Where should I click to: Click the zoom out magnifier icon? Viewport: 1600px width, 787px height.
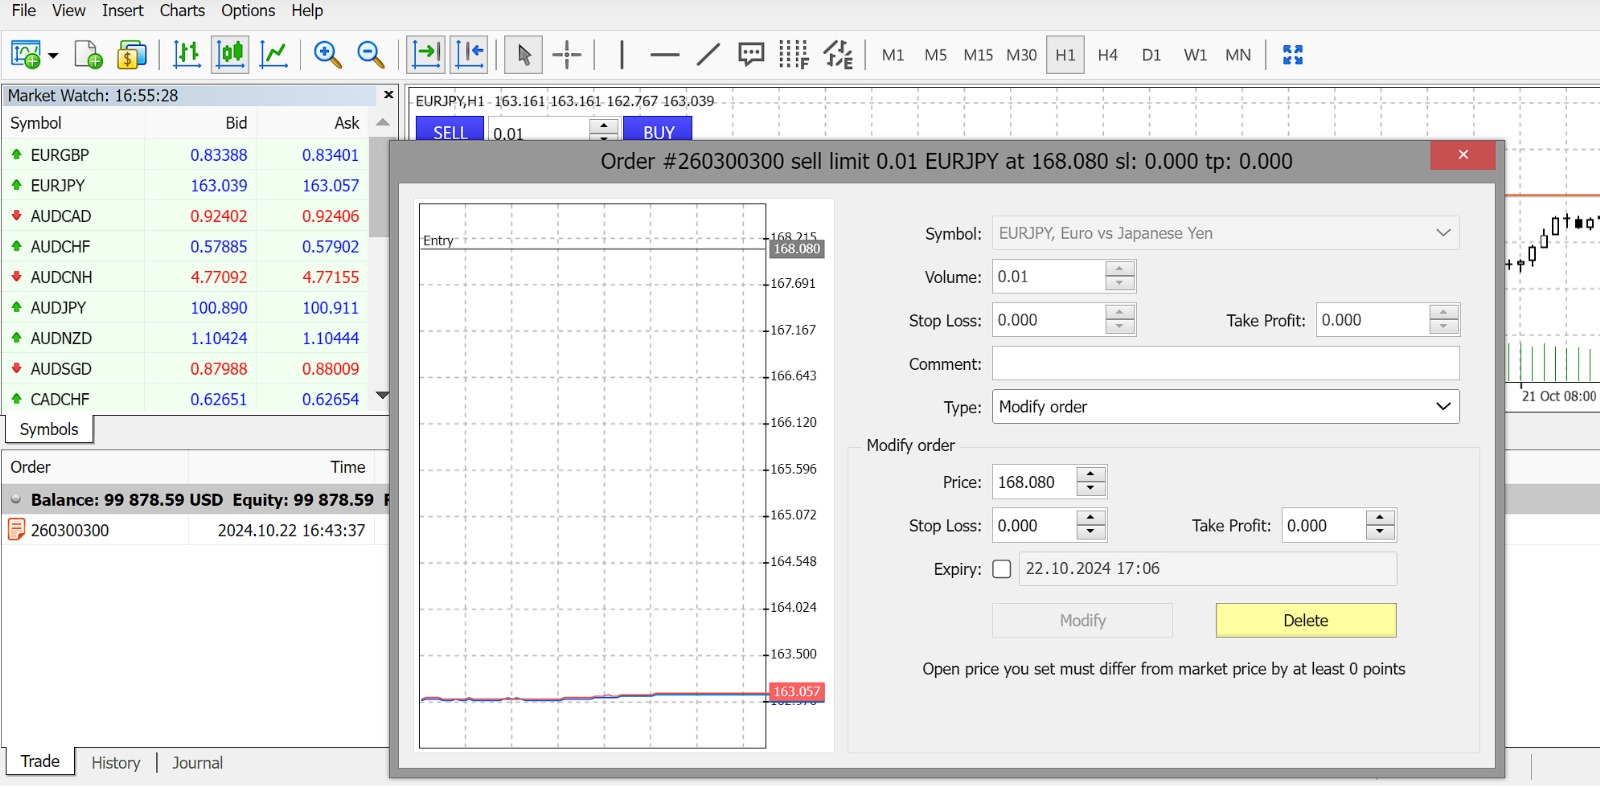click(x=371, y=54)
